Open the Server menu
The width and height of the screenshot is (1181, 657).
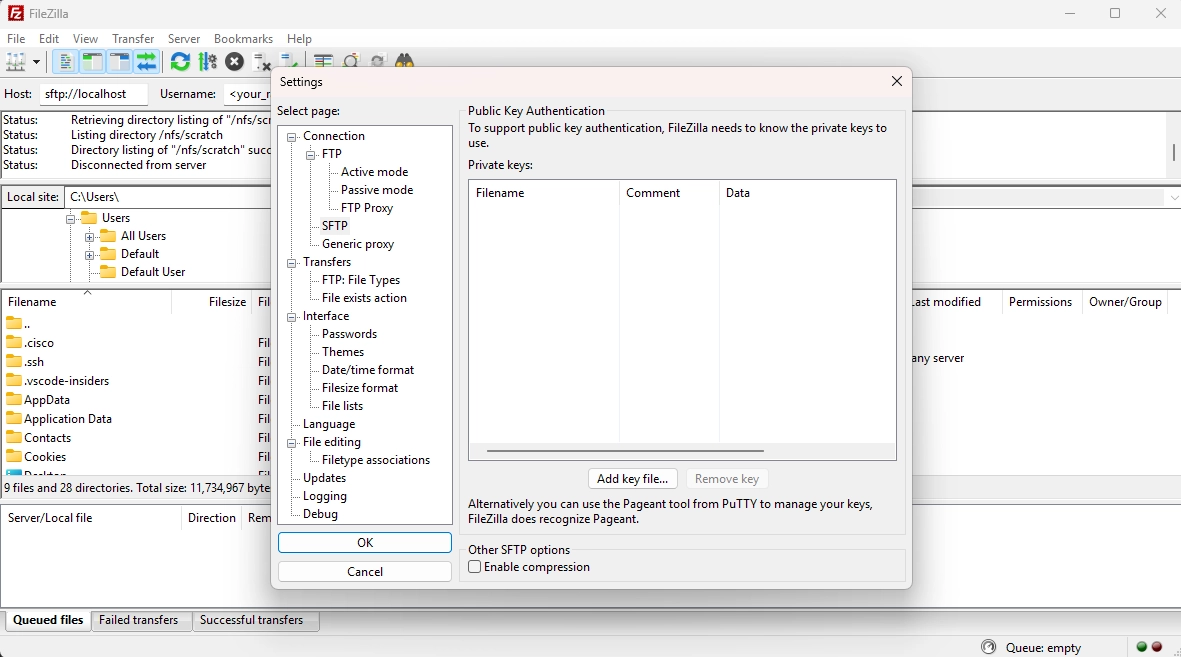click(184, 38)
